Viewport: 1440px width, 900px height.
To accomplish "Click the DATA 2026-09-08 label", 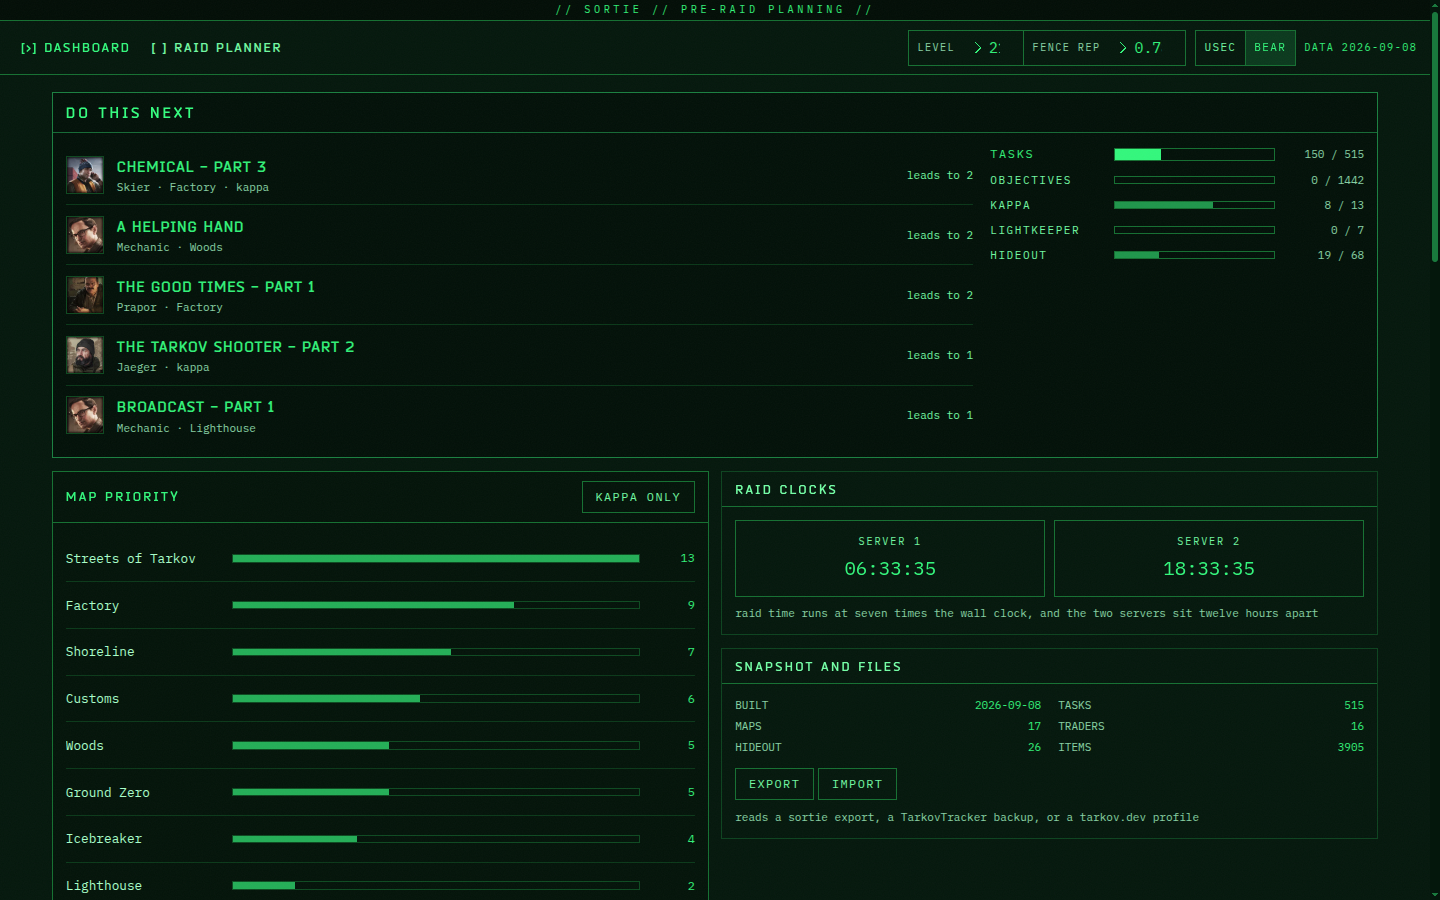I will coord(1360,48).
